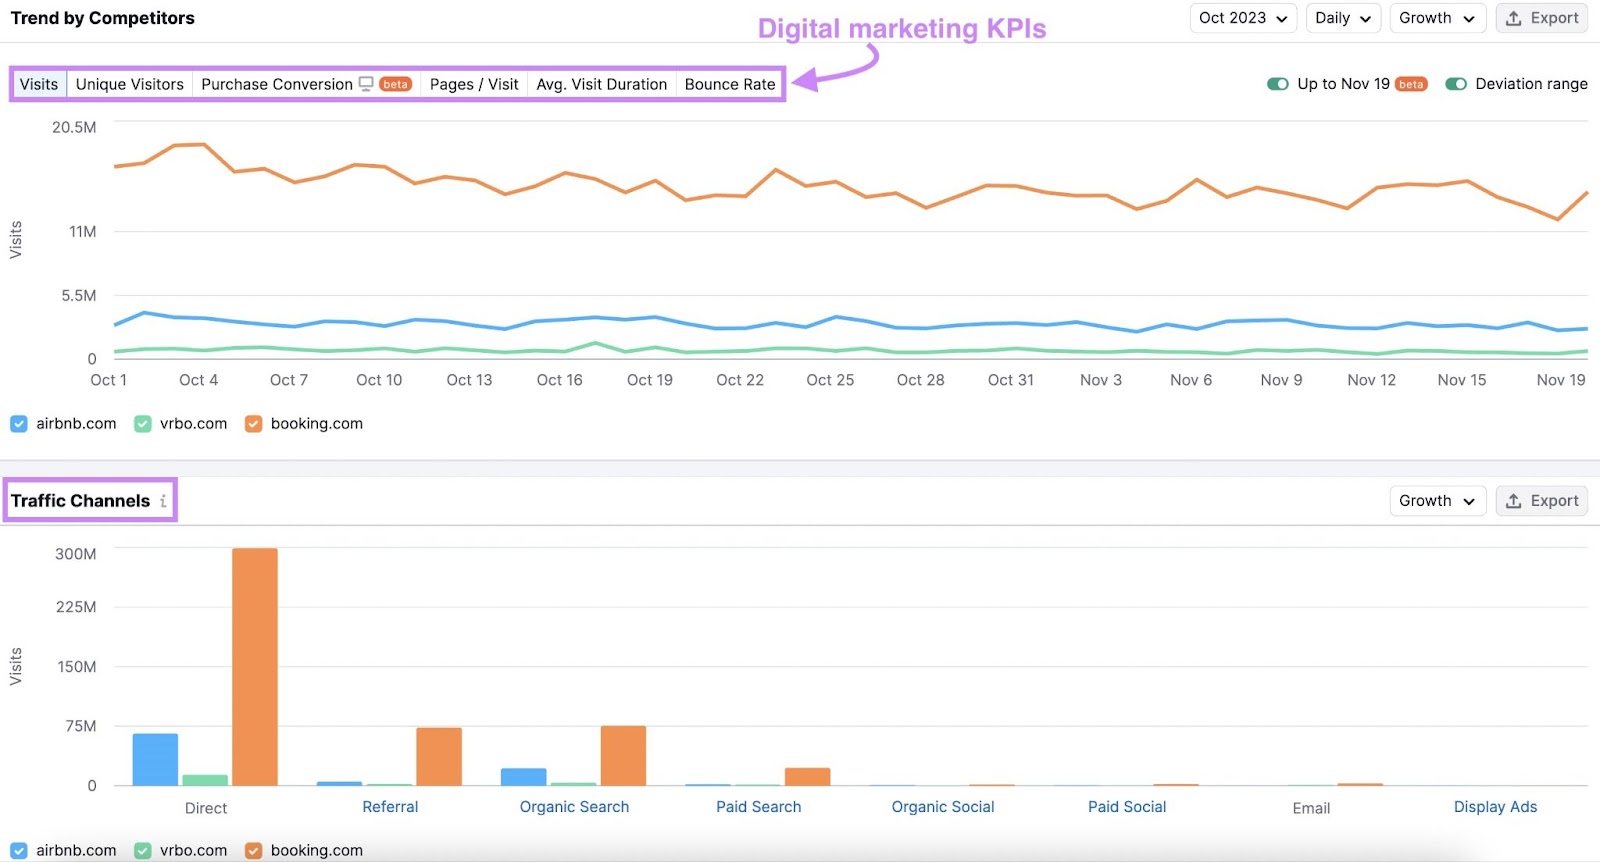This screenshot has width=1600, height=862.
Task: Click the export arrow icon in the Traffic Channels Export button
Action: click(x=1514, y=501)
